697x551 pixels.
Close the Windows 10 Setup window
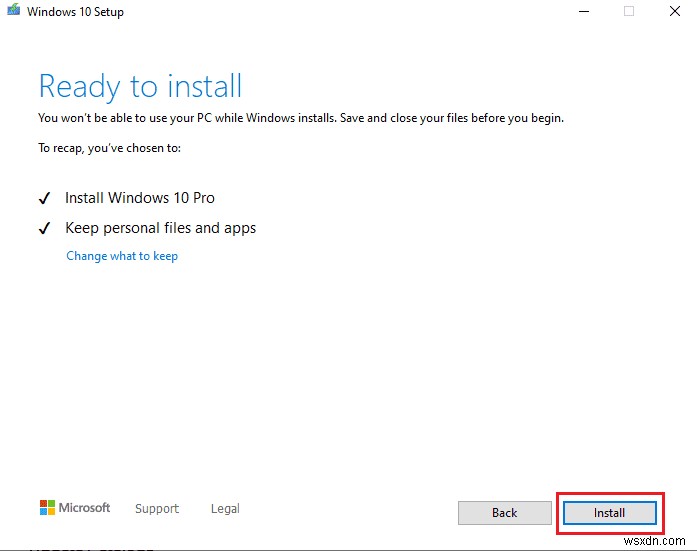pos(675,11)
